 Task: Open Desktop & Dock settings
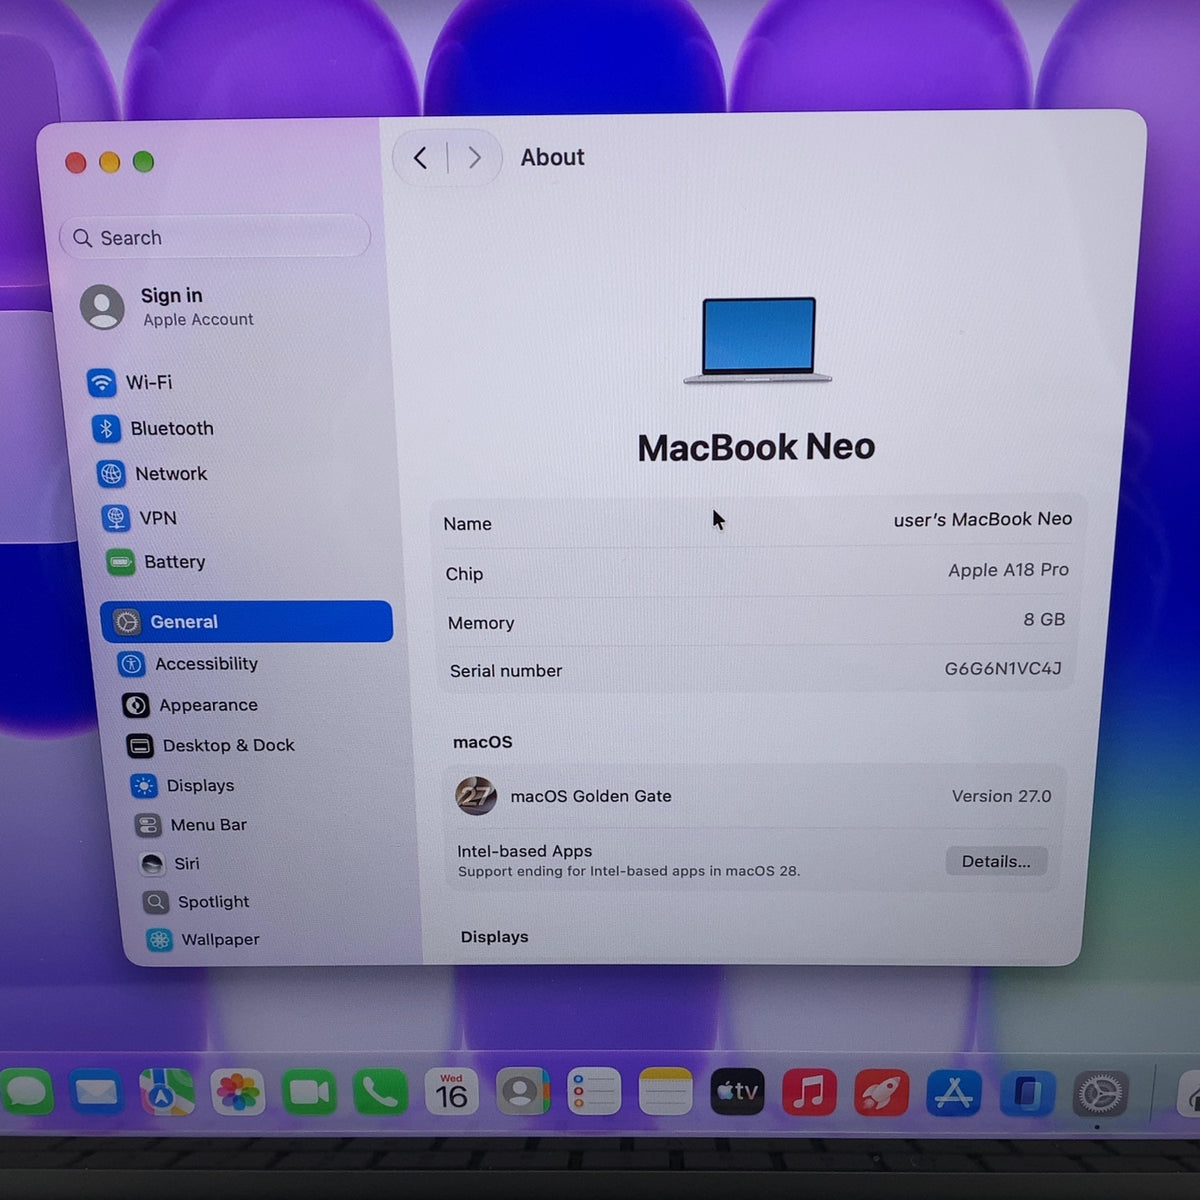[x=211, y=745]
